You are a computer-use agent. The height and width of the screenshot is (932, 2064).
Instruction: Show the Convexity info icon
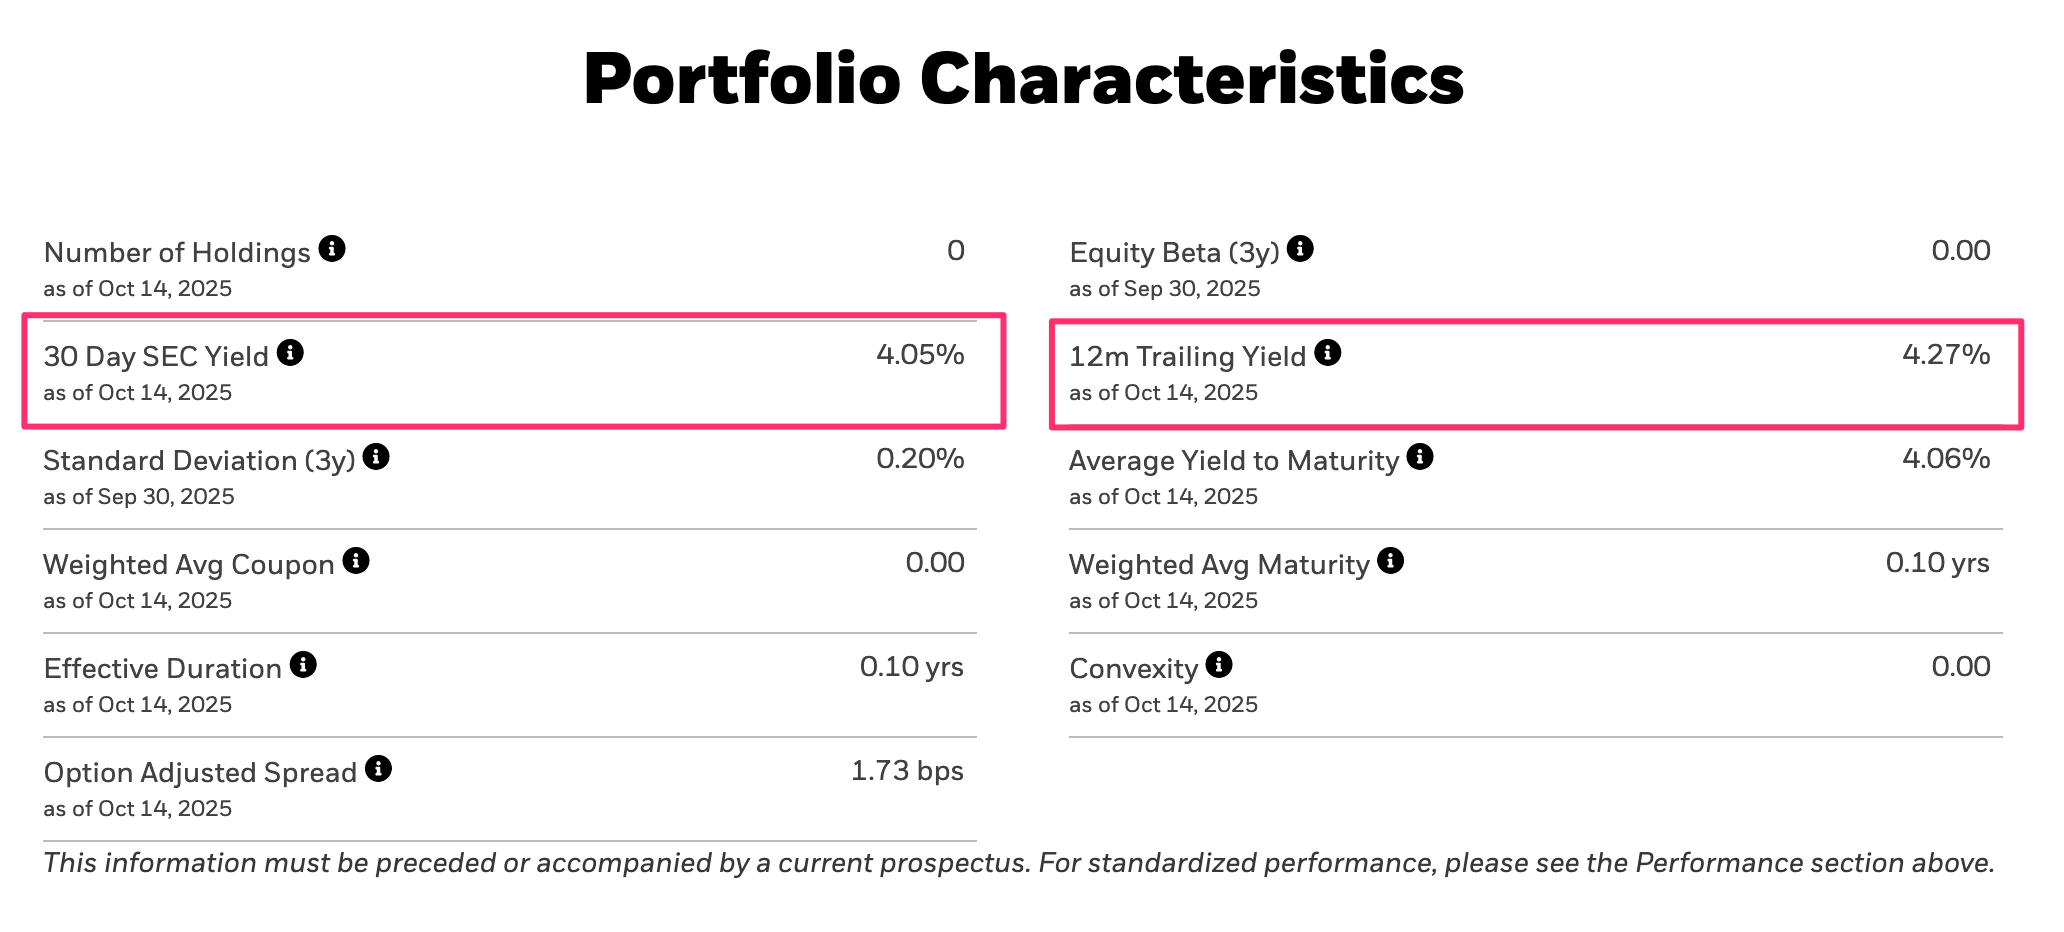coord(1219,665)
